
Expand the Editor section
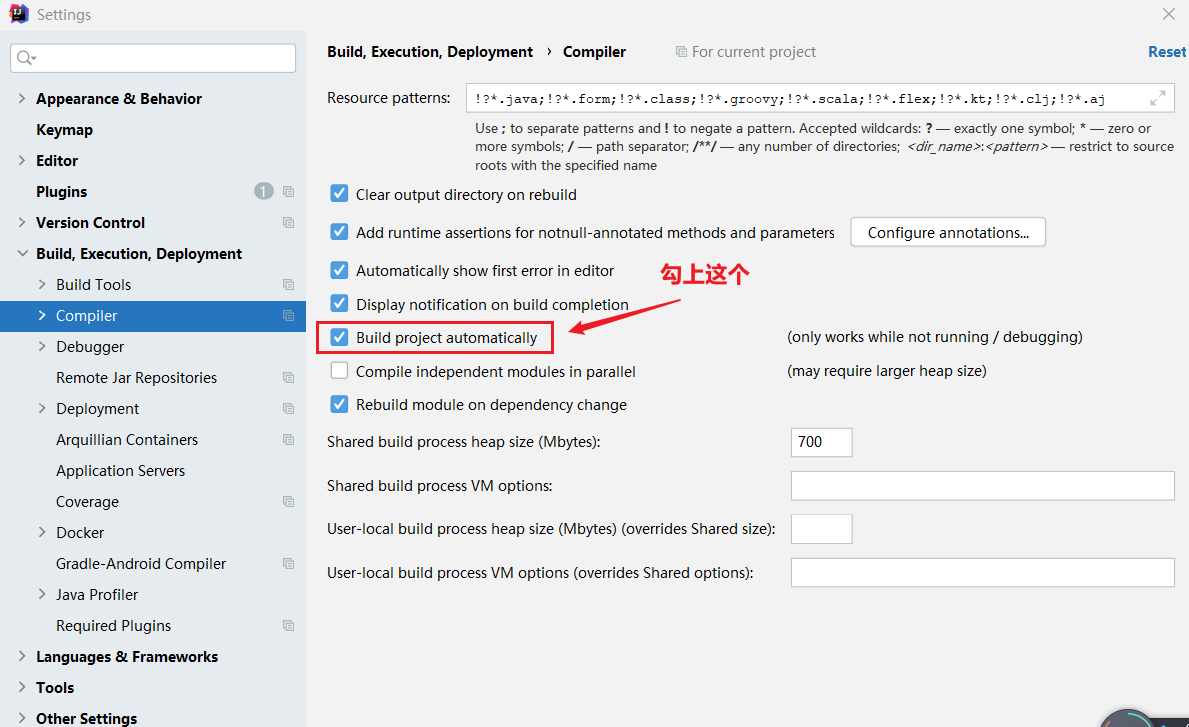pos(21,161)
